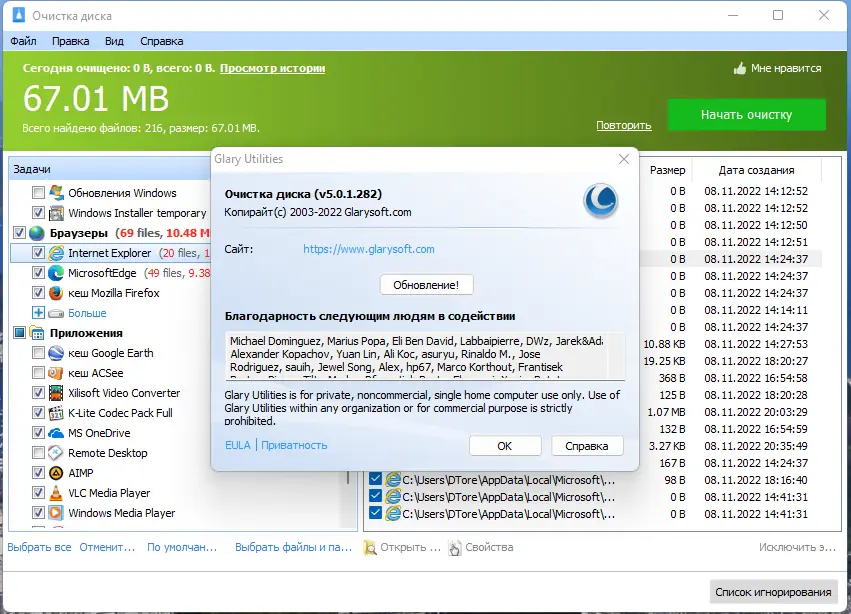Click the Обновление! button
The image size is (851, 614).
pyautogui.click(x=425, y=284)
